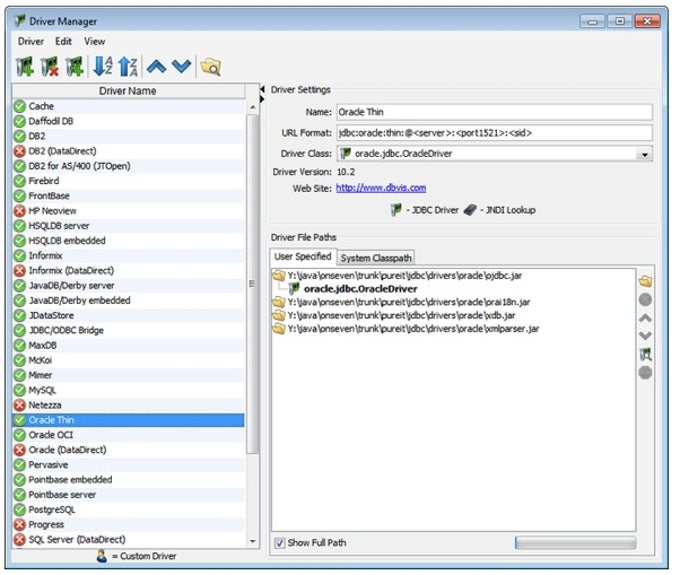Click the sort drivers descending Z-A icon
Image resolution: width=680 pixels, height=575 pixels.
click(x=128, y=67)
